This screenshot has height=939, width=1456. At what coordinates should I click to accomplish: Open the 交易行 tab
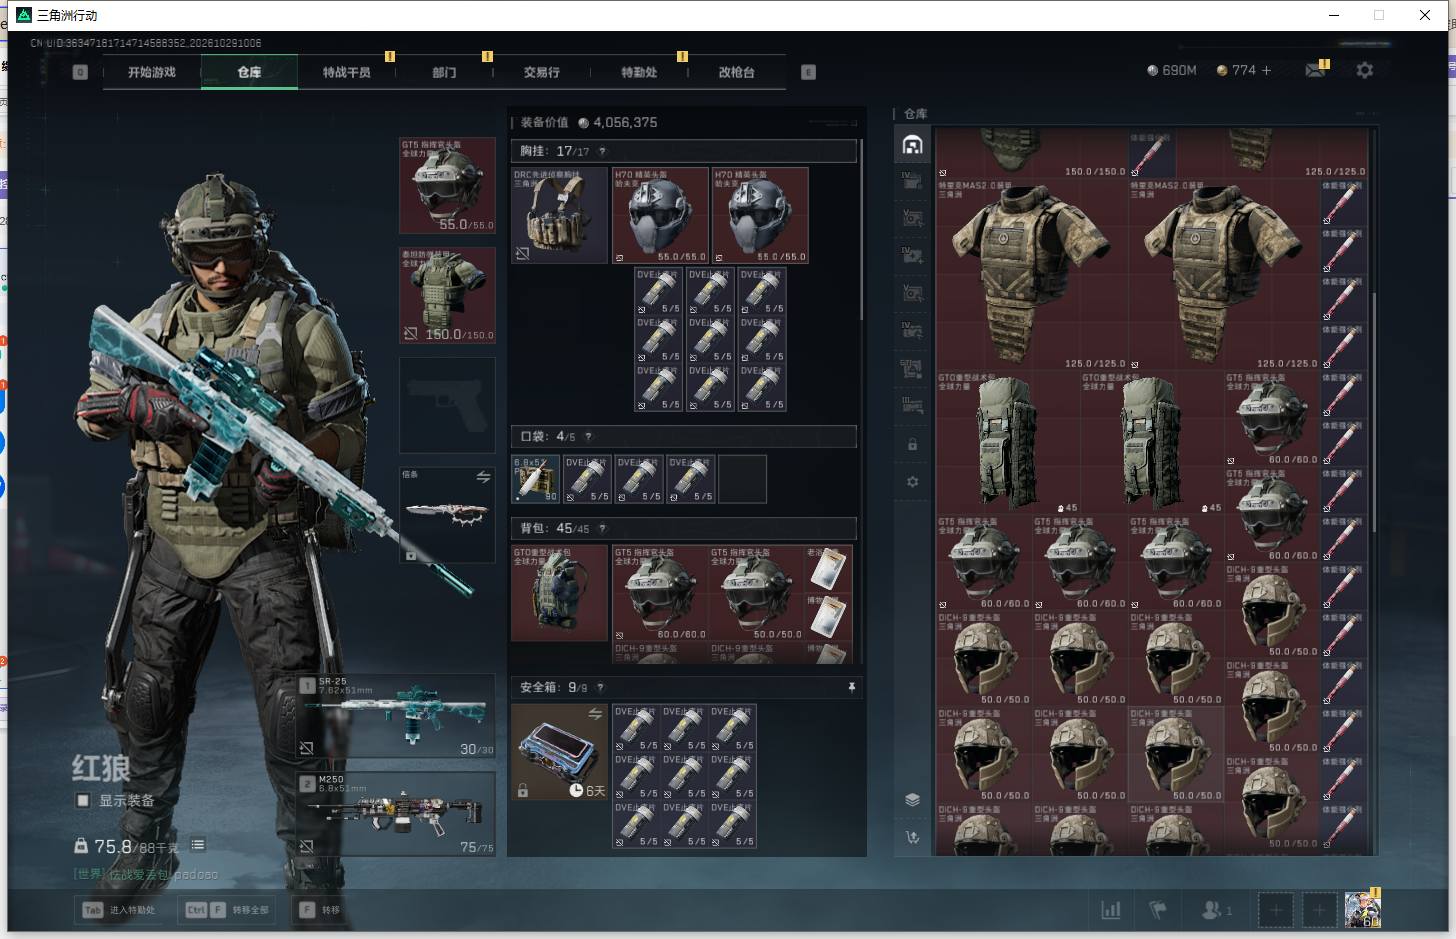point(541,72)
